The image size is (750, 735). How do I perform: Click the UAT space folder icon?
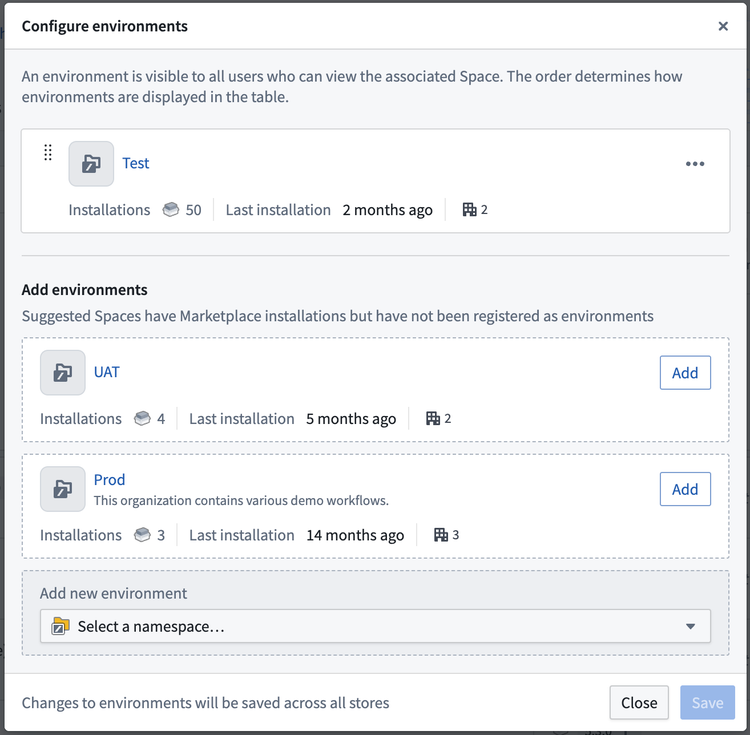point(62,373)
